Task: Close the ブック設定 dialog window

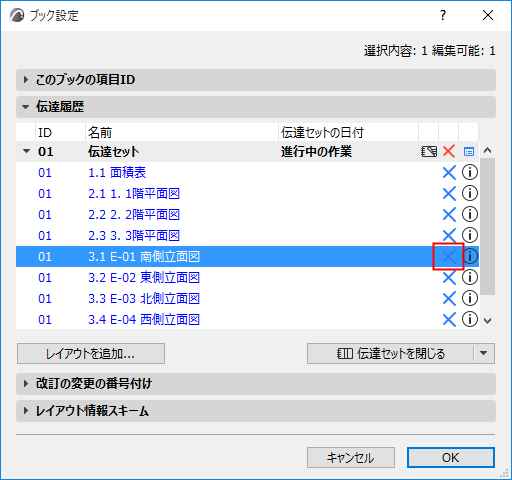Action: (488, 15)
